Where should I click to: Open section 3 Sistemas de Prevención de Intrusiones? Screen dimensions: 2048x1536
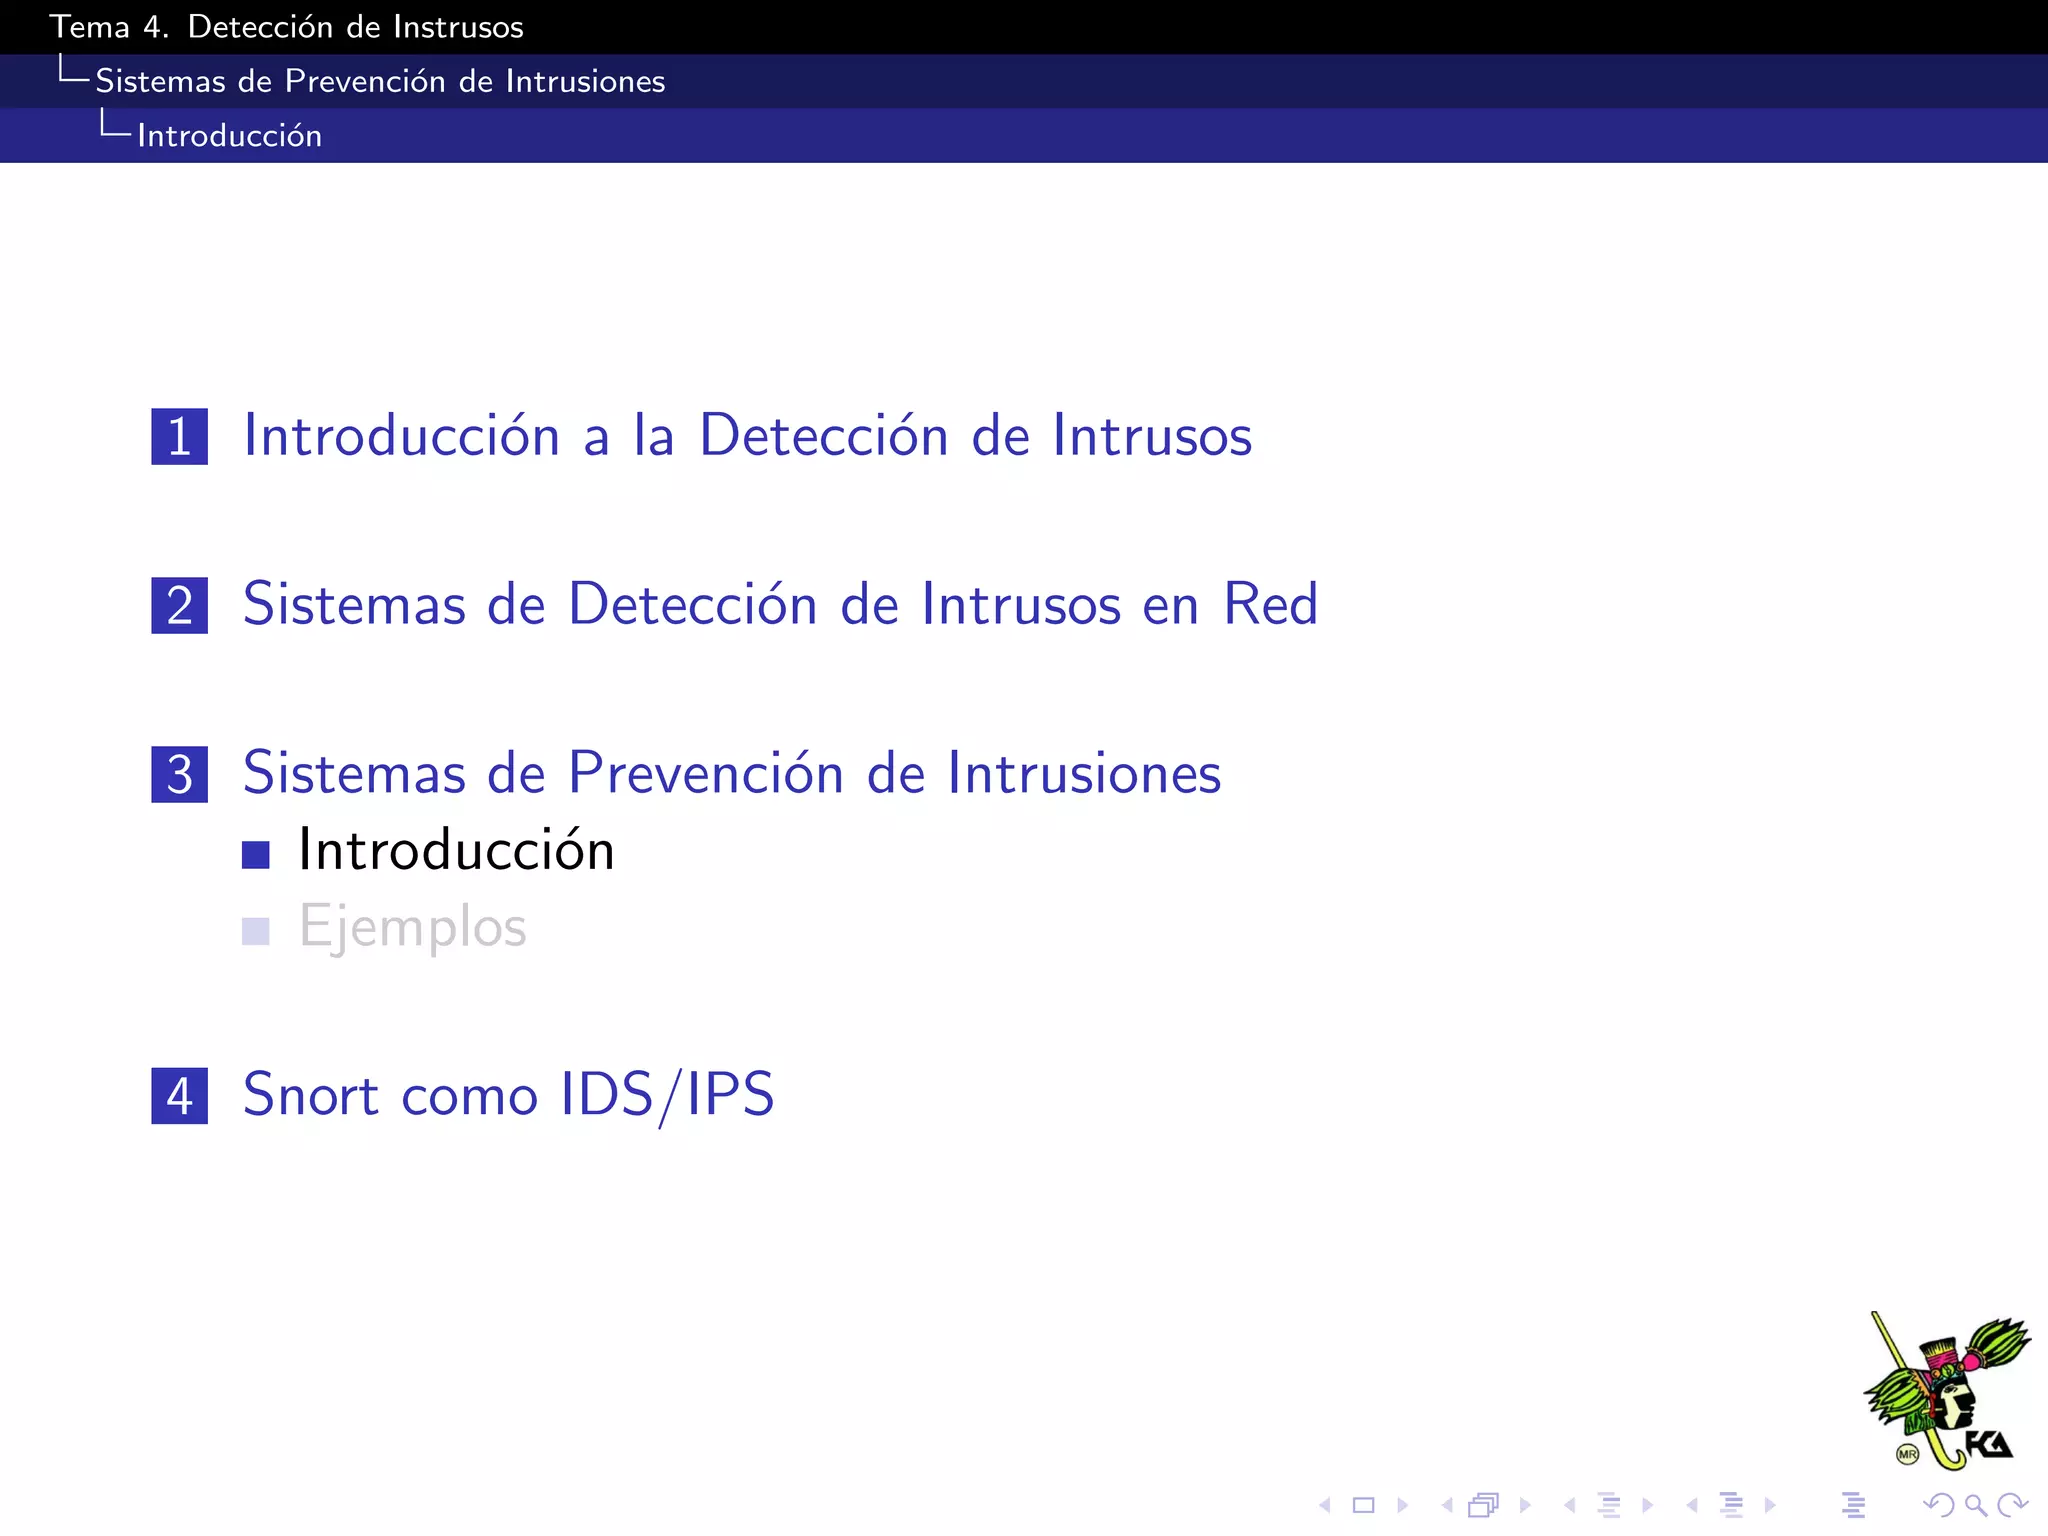732,774
